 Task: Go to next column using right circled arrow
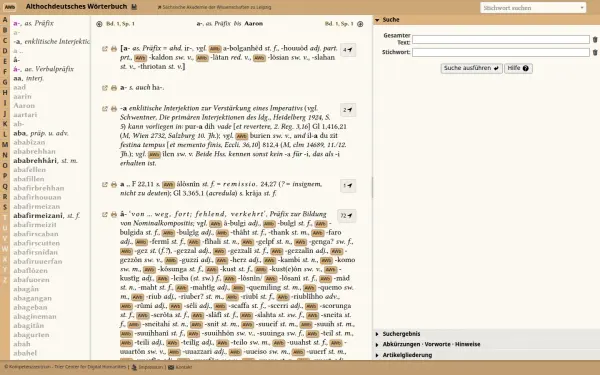coord(360,24)
